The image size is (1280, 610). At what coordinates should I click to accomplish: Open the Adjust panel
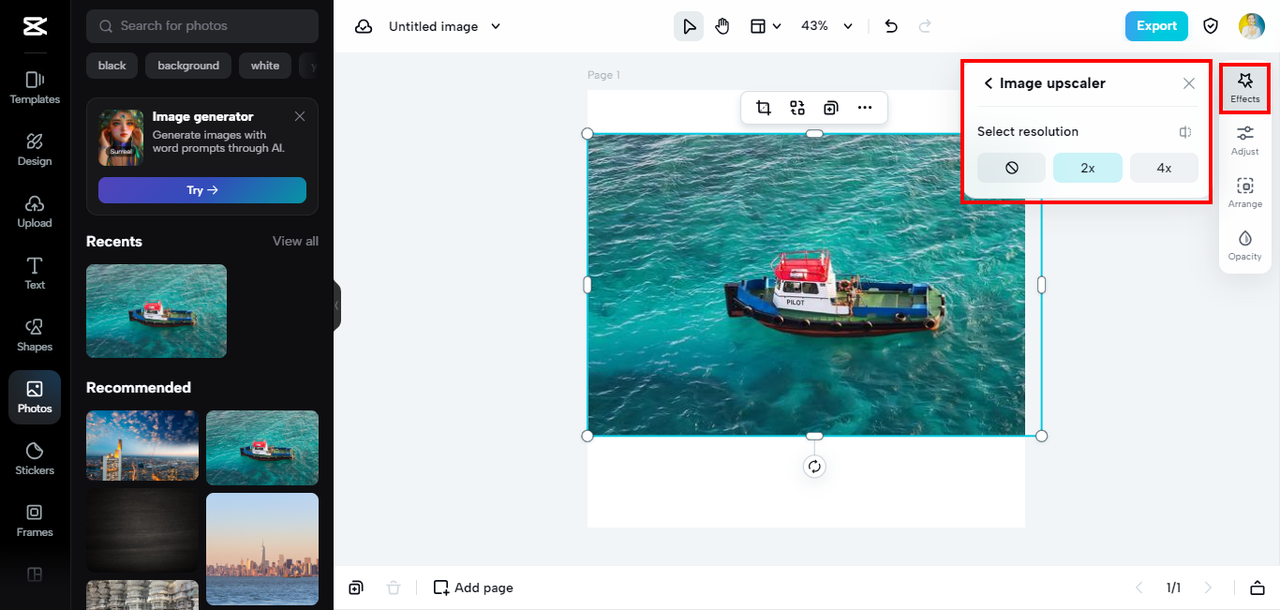coord(1245,140)
